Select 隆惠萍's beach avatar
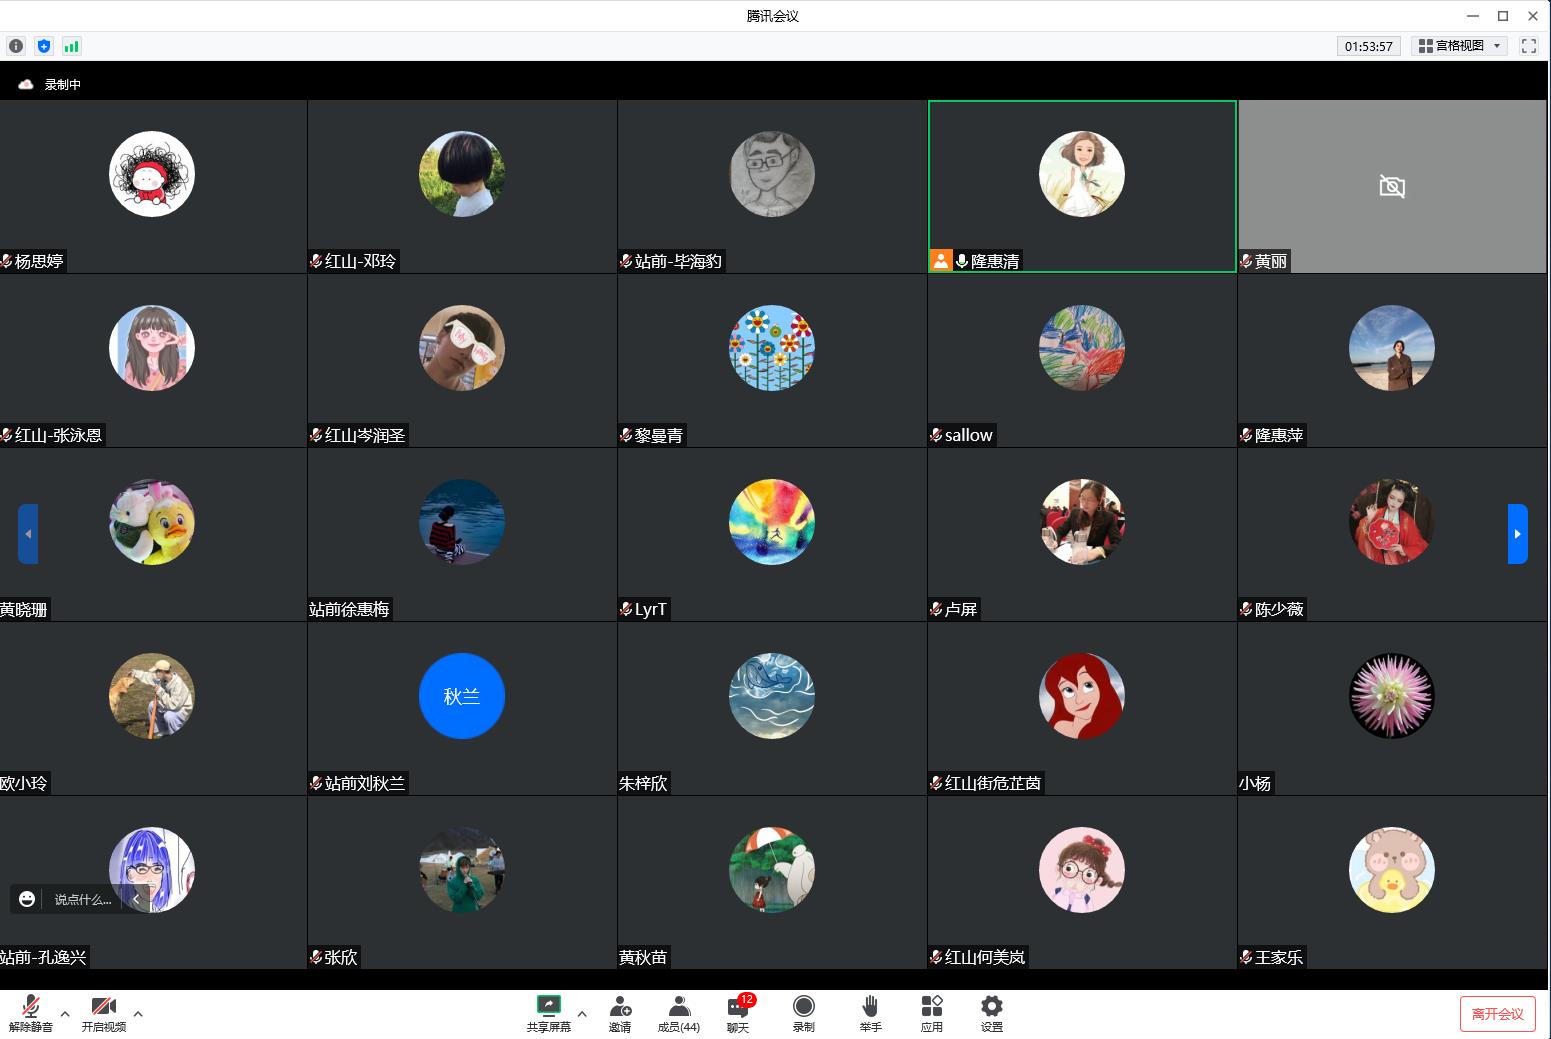Screen dimensions: 1551x1039 point(1392,348)
